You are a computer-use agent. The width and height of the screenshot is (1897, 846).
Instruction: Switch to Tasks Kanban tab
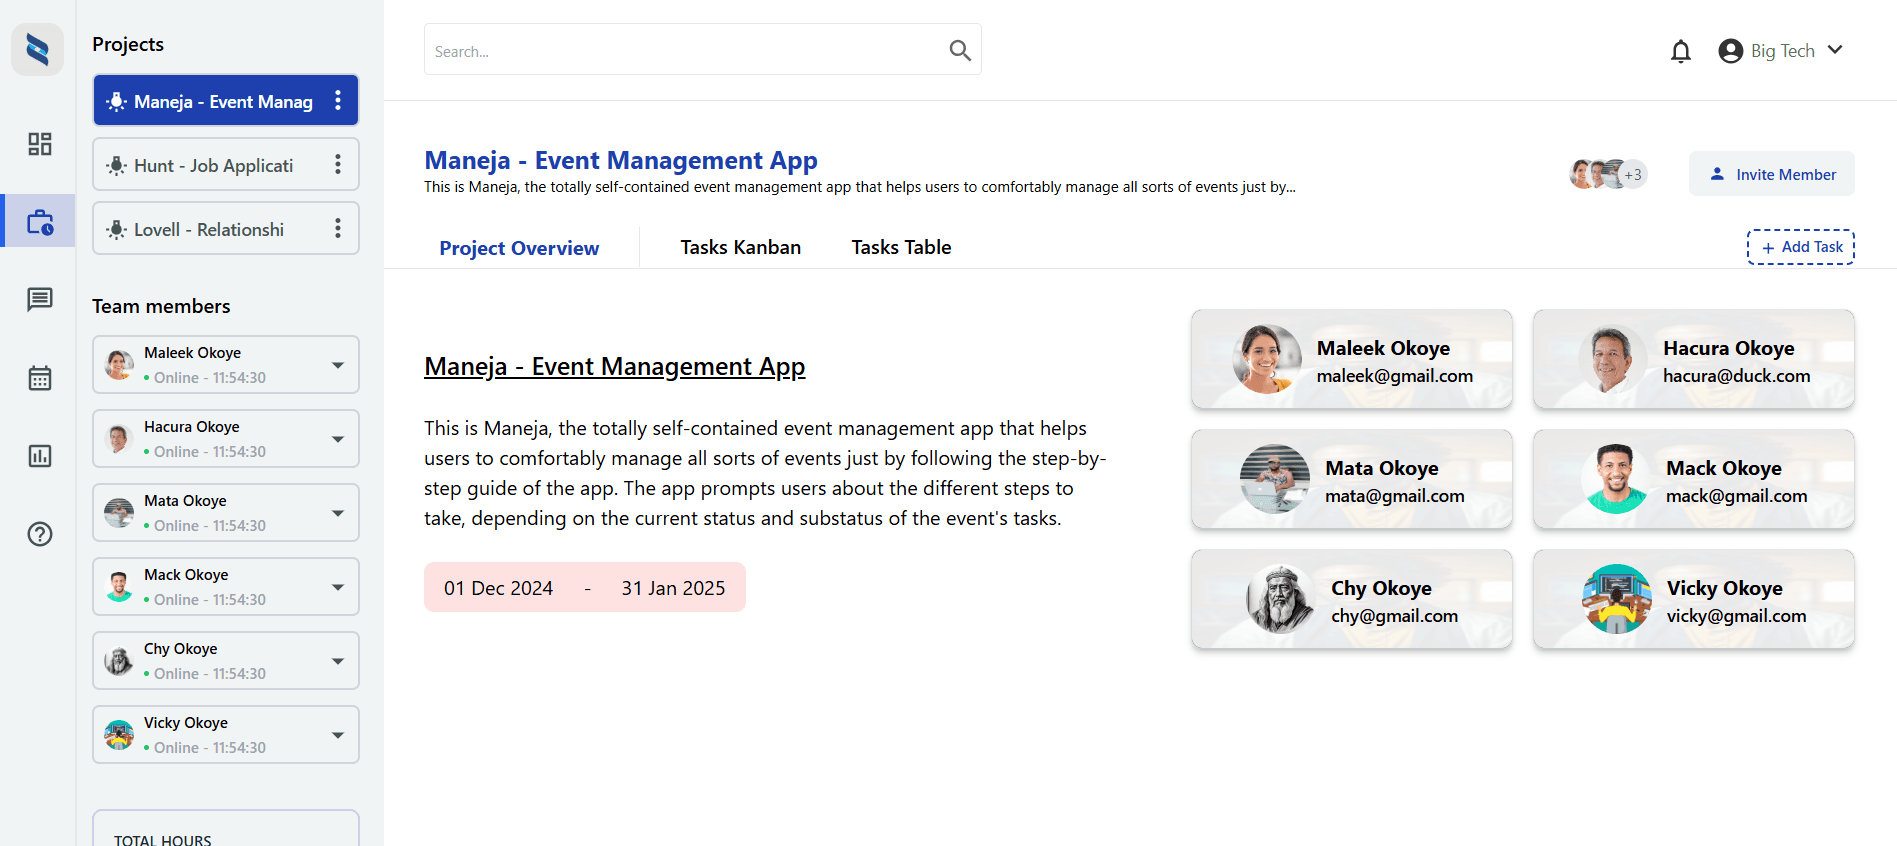[740, 247]
